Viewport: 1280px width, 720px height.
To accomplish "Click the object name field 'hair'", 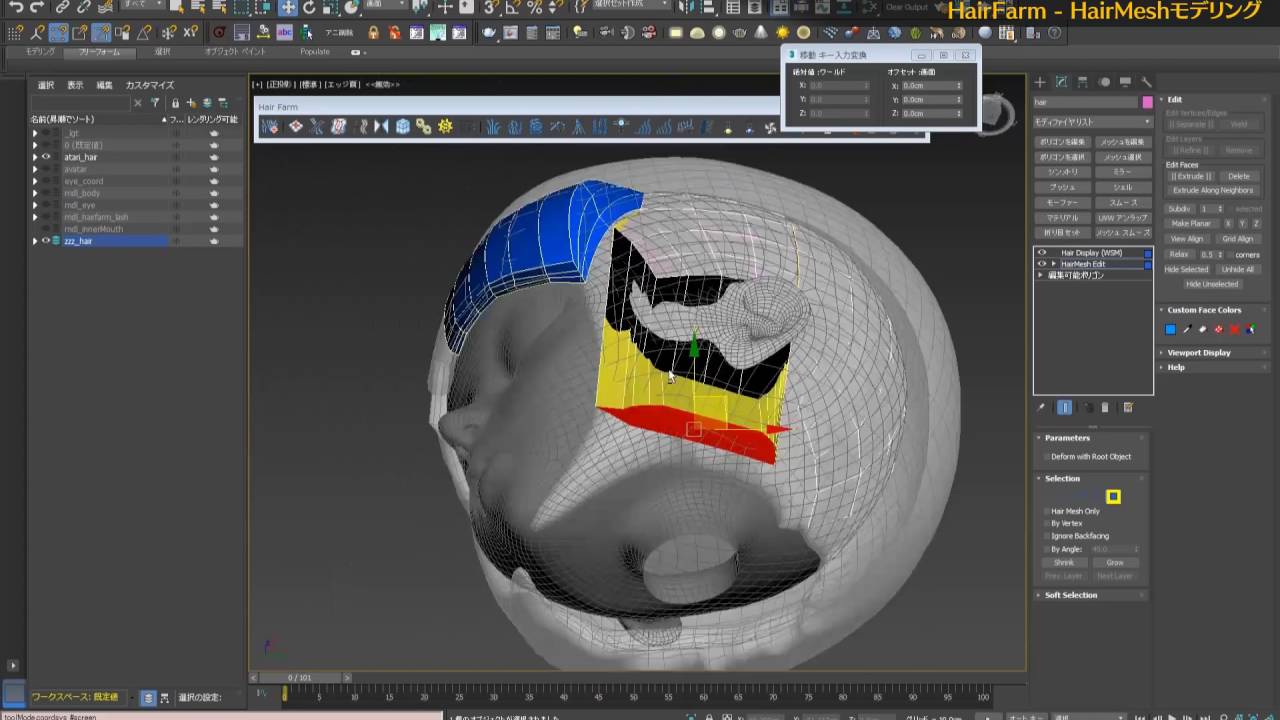I will [1086, 102].
